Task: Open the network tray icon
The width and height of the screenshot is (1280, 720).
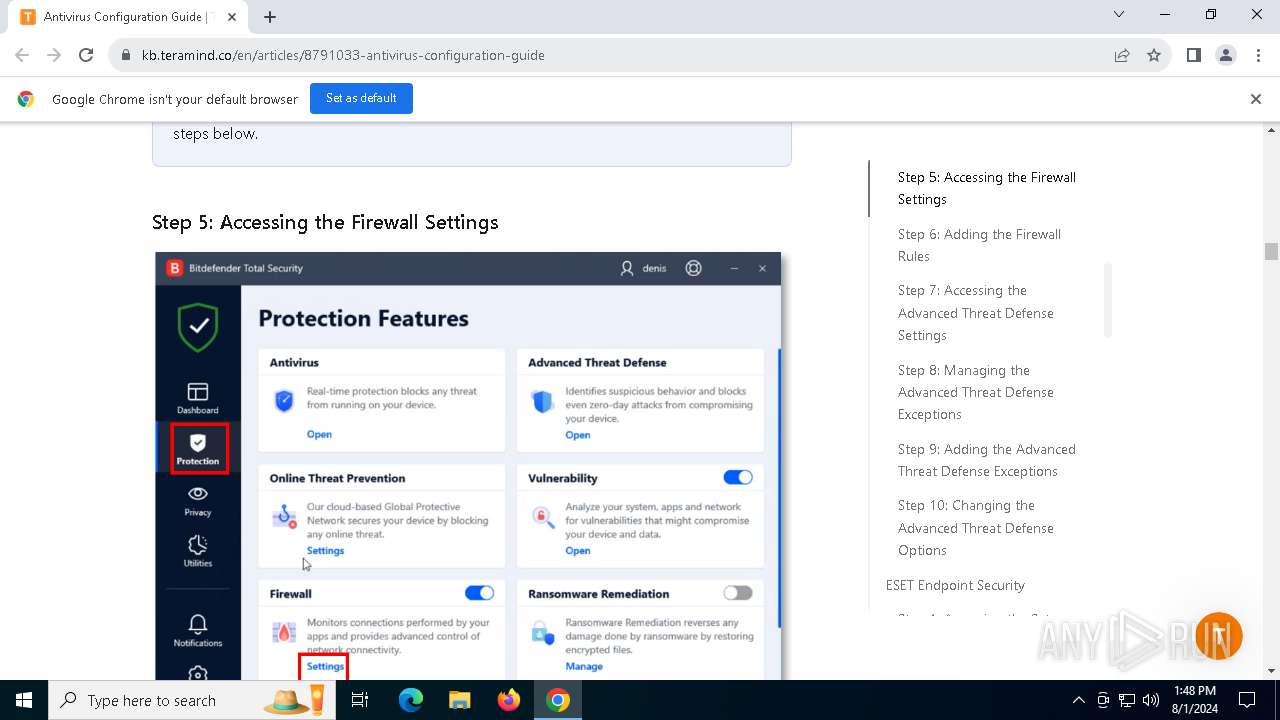Action: pos(1127,700)
